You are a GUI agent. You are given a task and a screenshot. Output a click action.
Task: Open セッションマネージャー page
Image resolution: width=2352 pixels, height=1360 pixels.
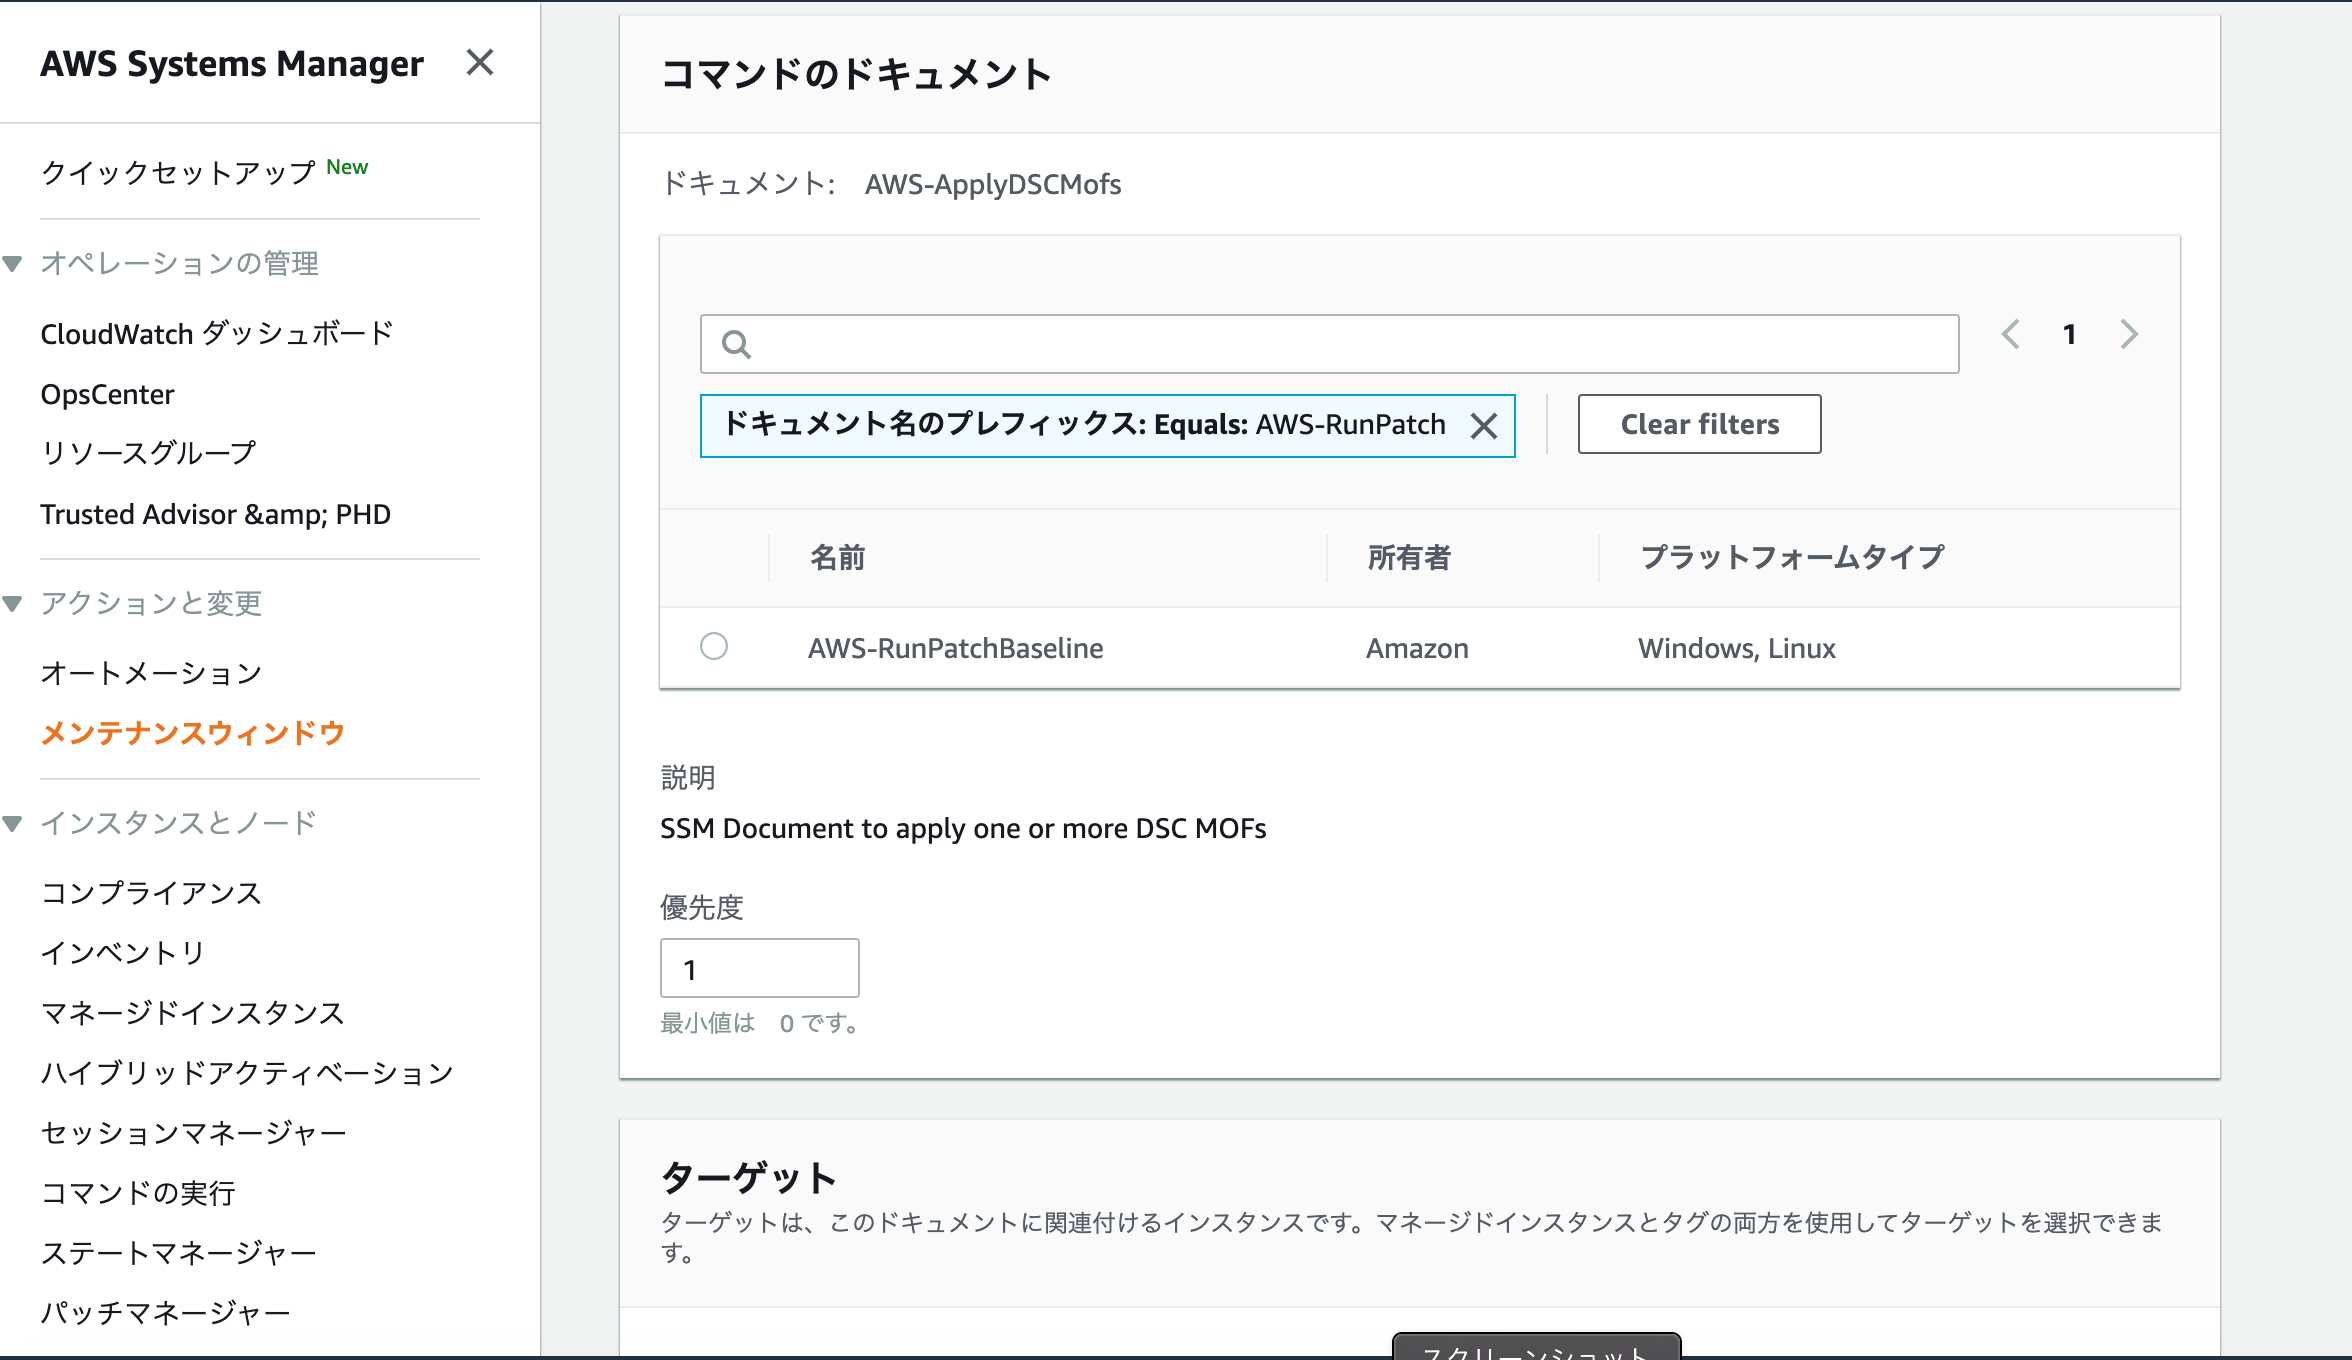pos(193,1133)
